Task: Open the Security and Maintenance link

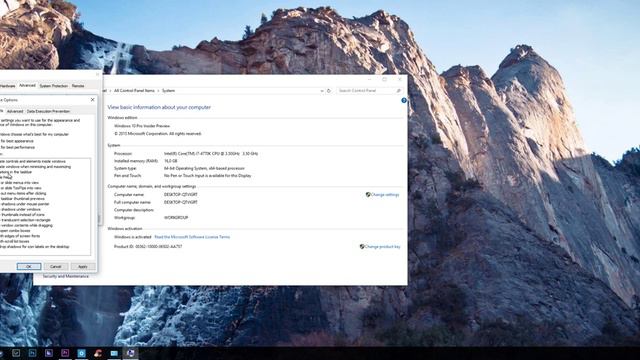Action: pyautogui.click(x=66, y=276)
